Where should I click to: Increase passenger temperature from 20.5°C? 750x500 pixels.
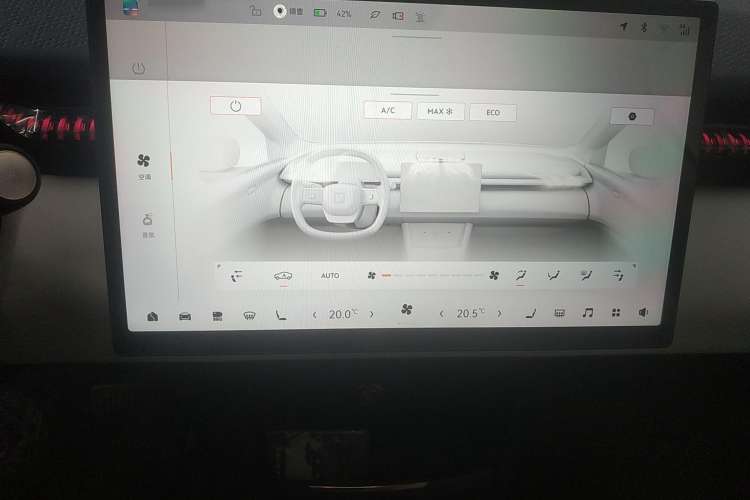pyautogui.click(x=499, y=314)
